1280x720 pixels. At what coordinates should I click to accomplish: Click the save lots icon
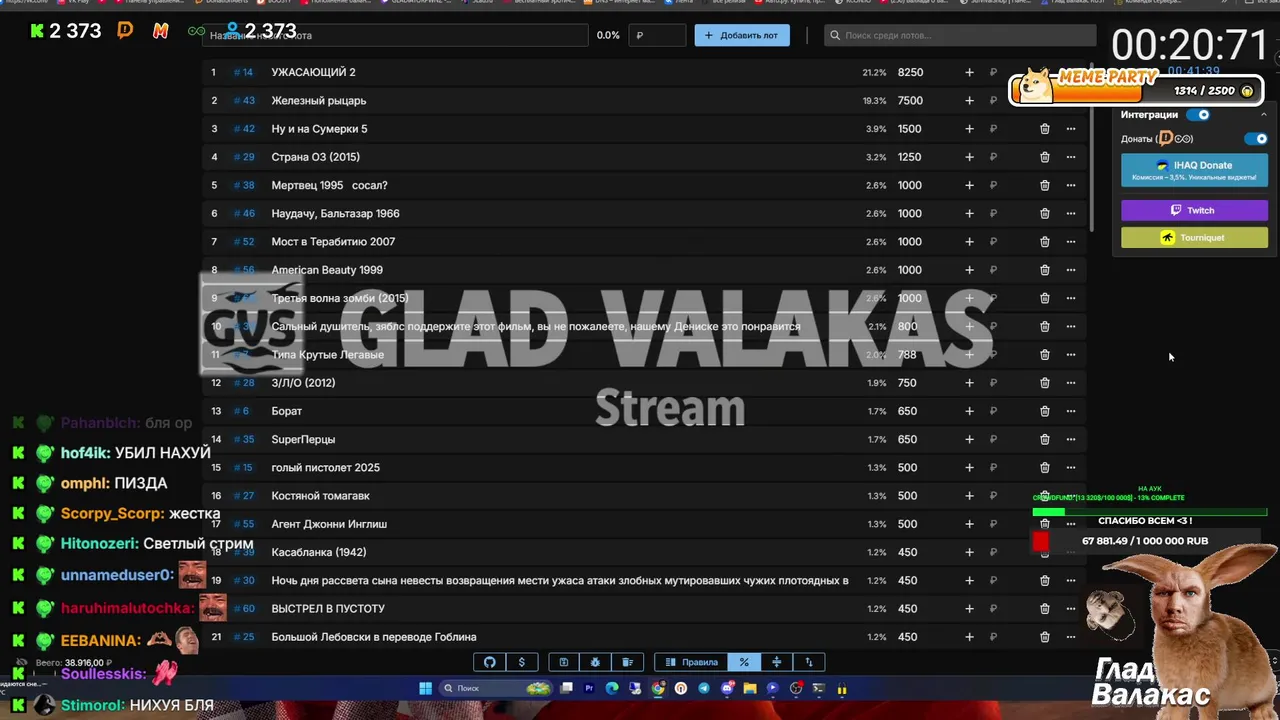coord(563,662)
